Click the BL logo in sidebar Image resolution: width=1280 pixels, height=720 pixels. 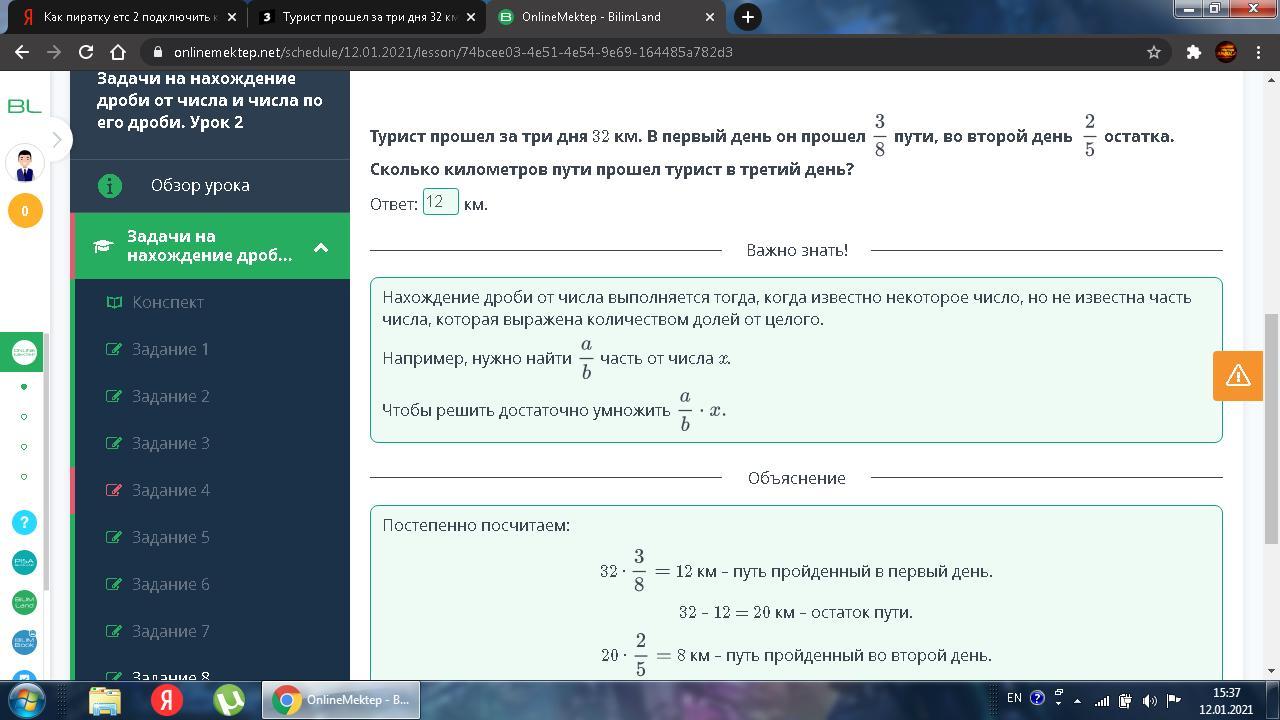(x=24, y=106)
